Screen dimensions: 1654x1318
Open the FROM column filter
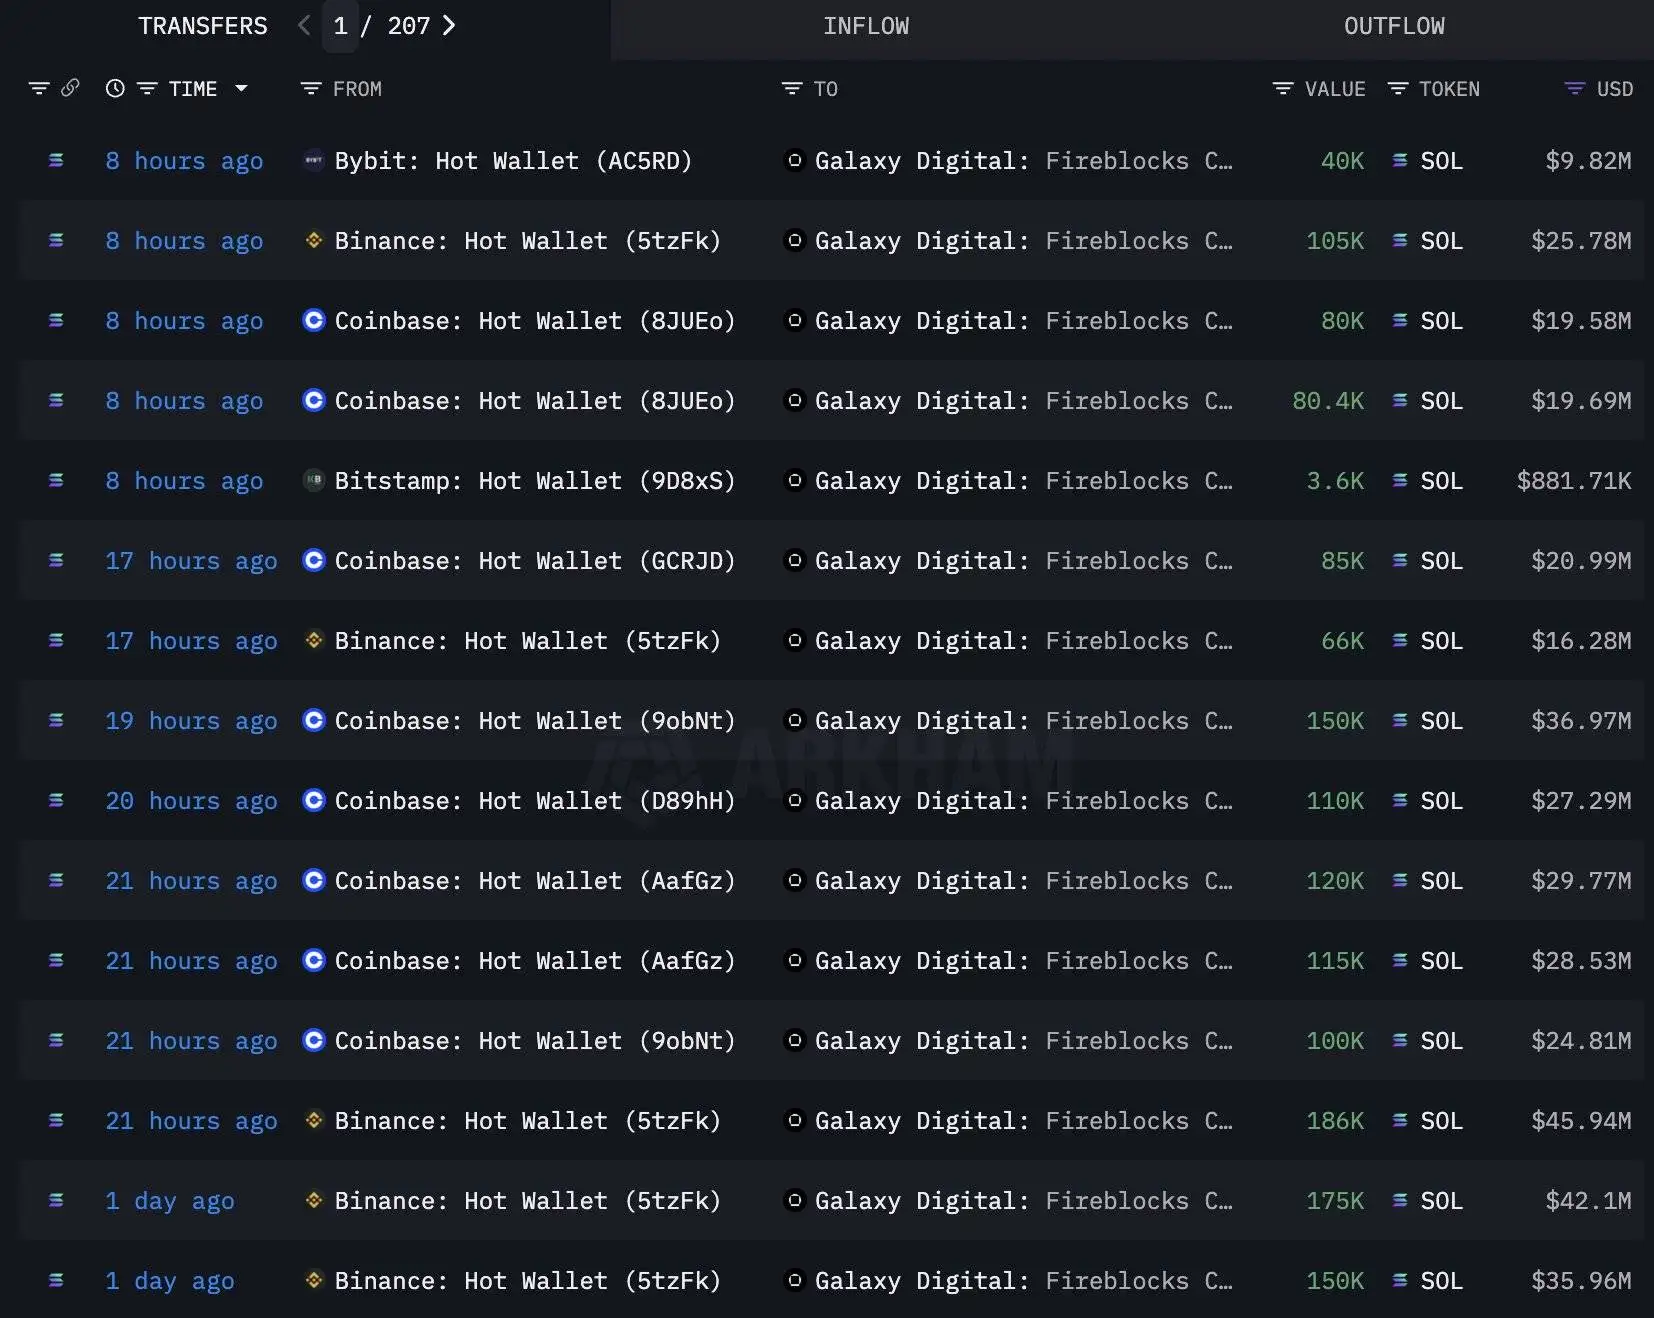pos(311,89)
